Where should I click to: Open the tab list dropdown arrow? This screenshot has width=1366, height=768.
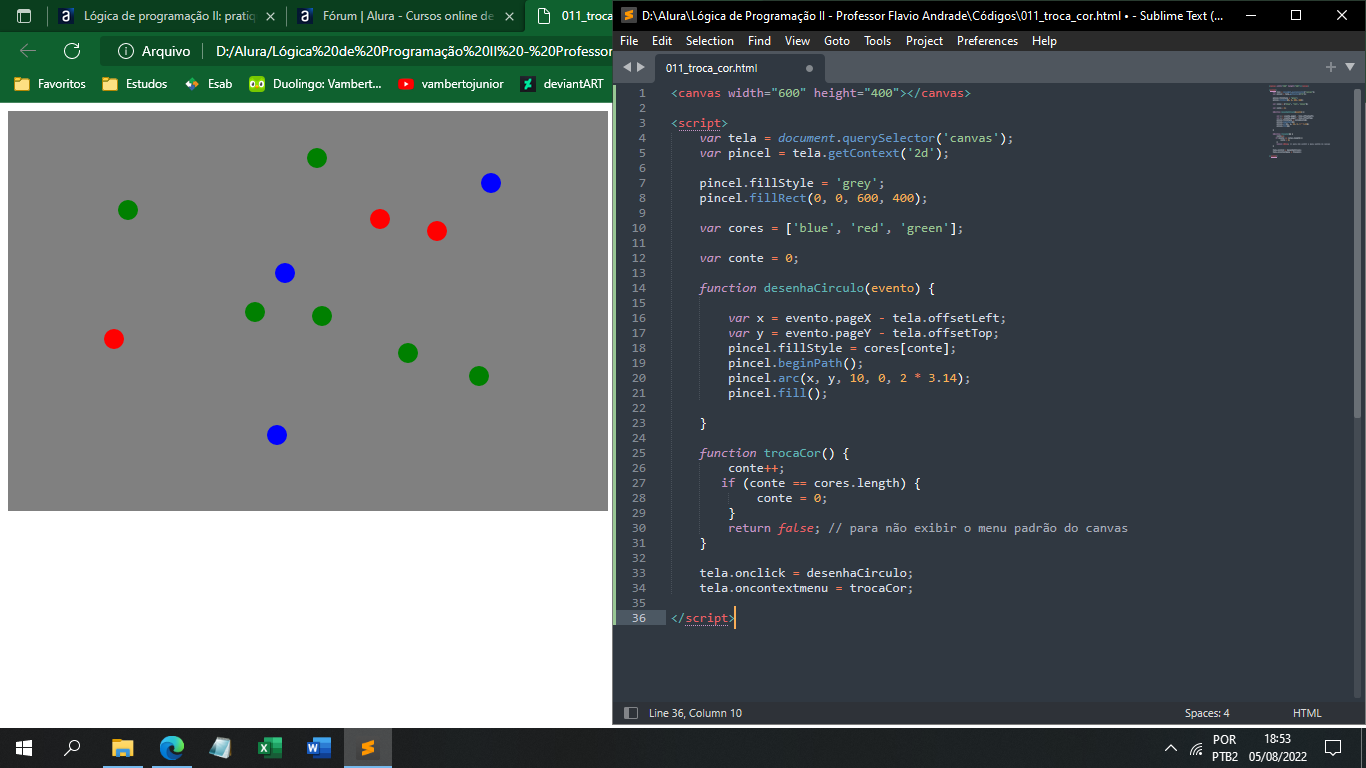coord(1350,67)
